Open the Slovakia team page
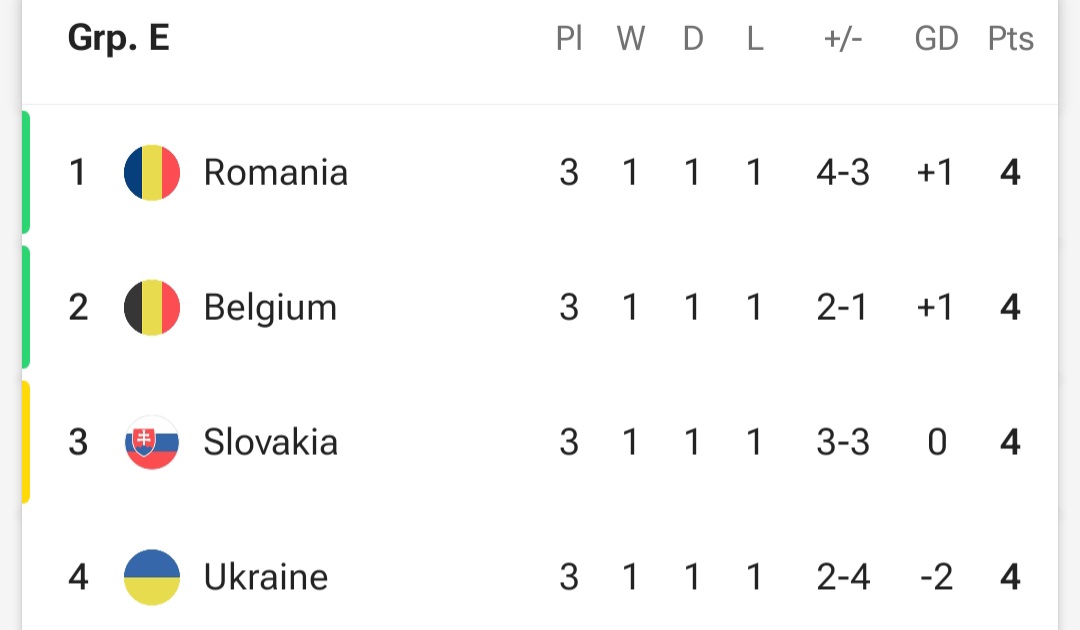Viewport: 1080px width, 630px height. tap(271, 442)
